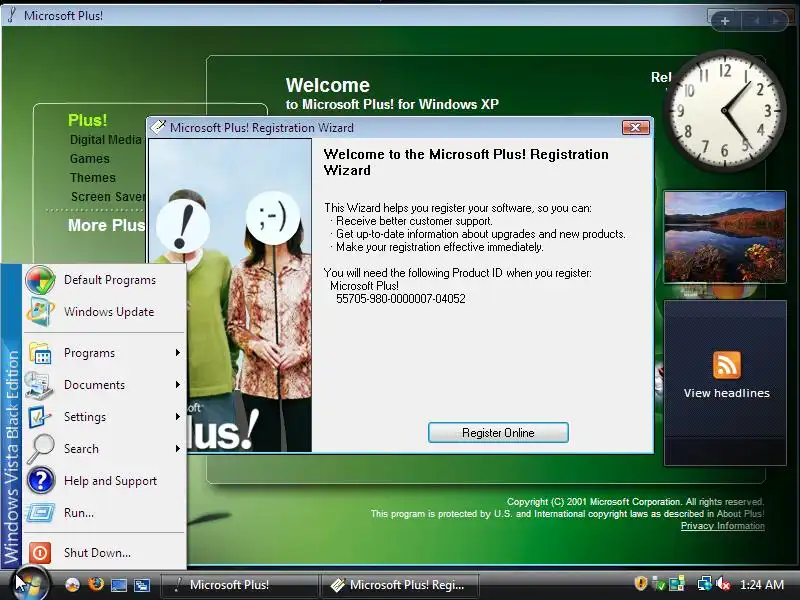Image resolution: width=800 pixels, height=600 pixels.
Task: Click the Register Online button
Action: (x=498, y=433)
